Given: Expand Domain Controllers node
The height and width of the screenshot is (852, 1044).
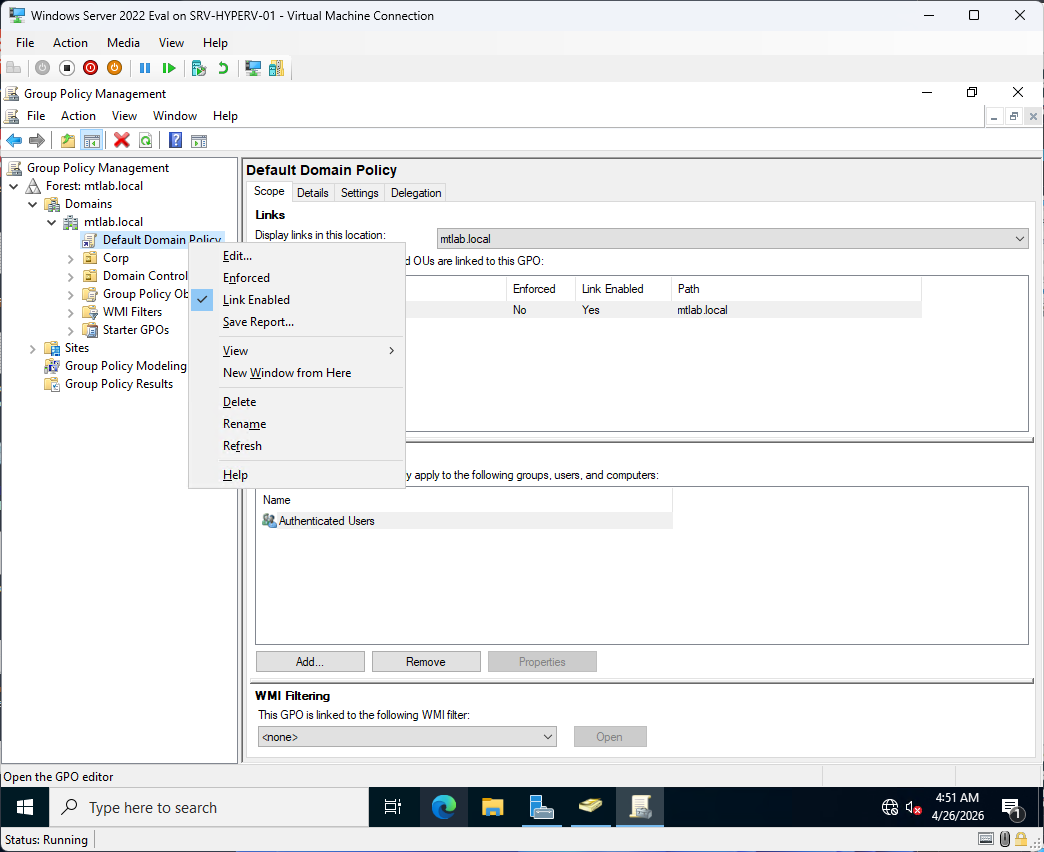Looking at the screenshot, I should tap(71, 276).
